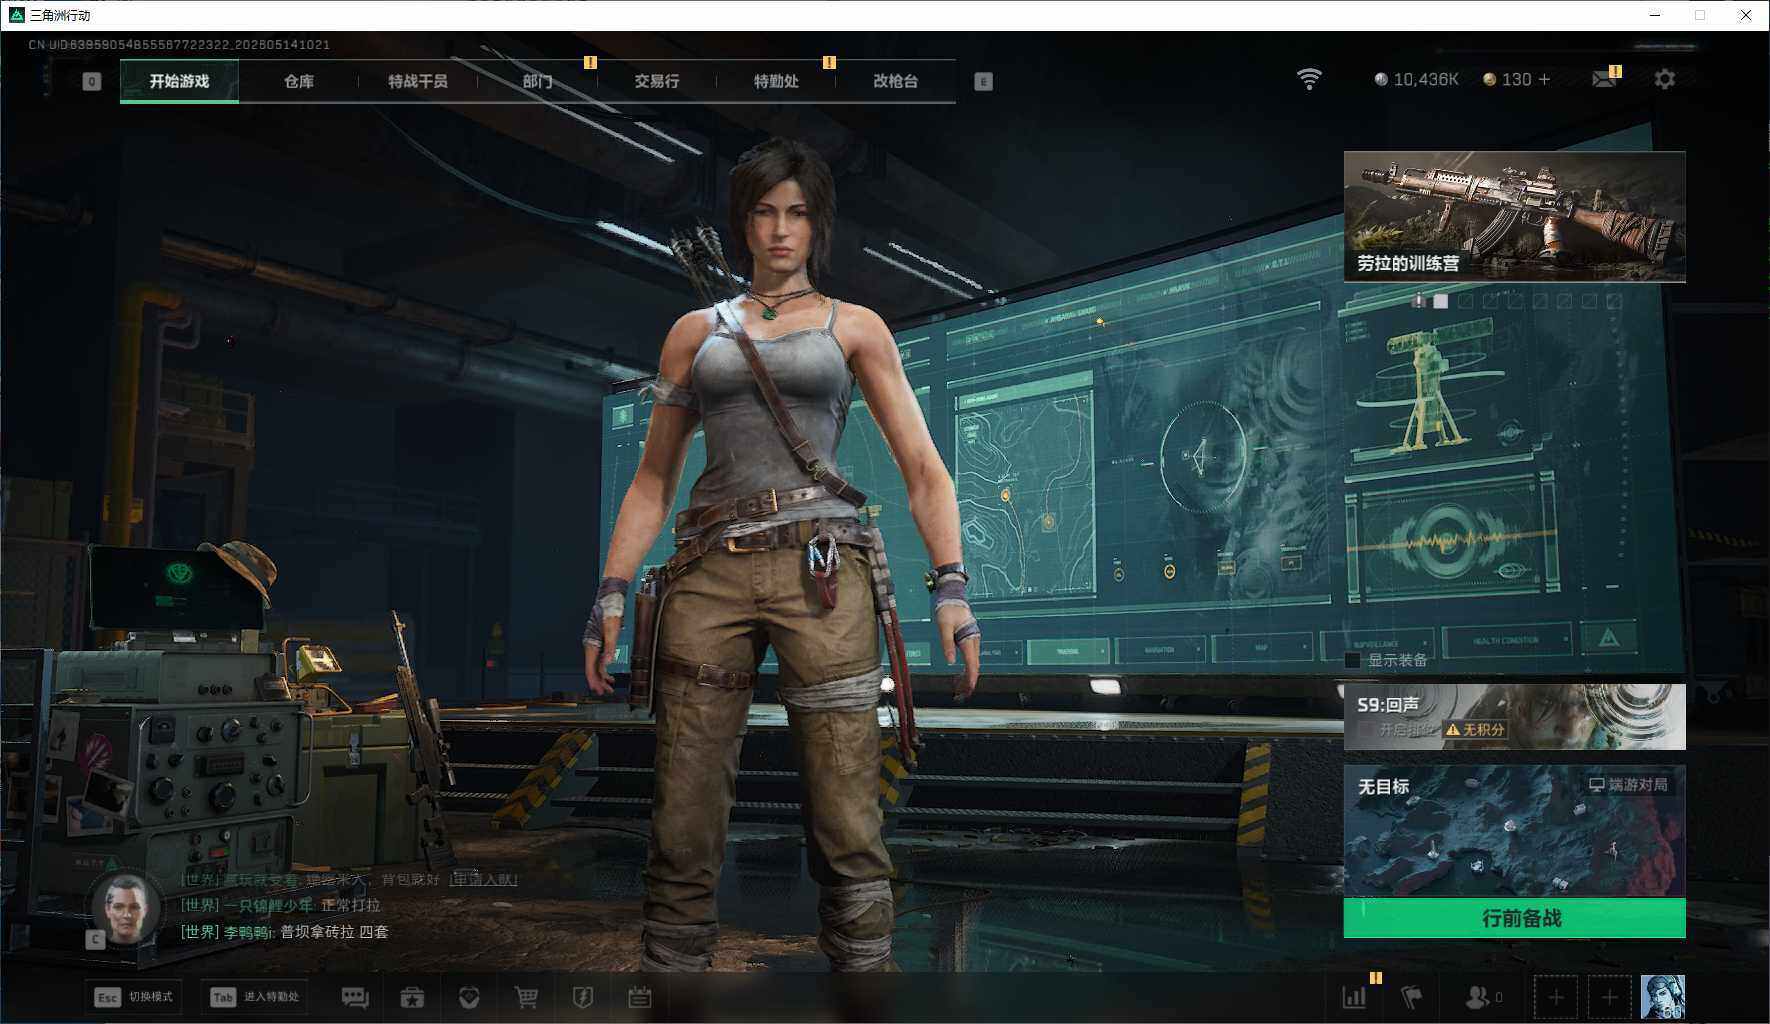Click chat message 正常打拉
Image resolution: width=1770 pixels, height=1024 pixels.
click(x=280, y=905)
